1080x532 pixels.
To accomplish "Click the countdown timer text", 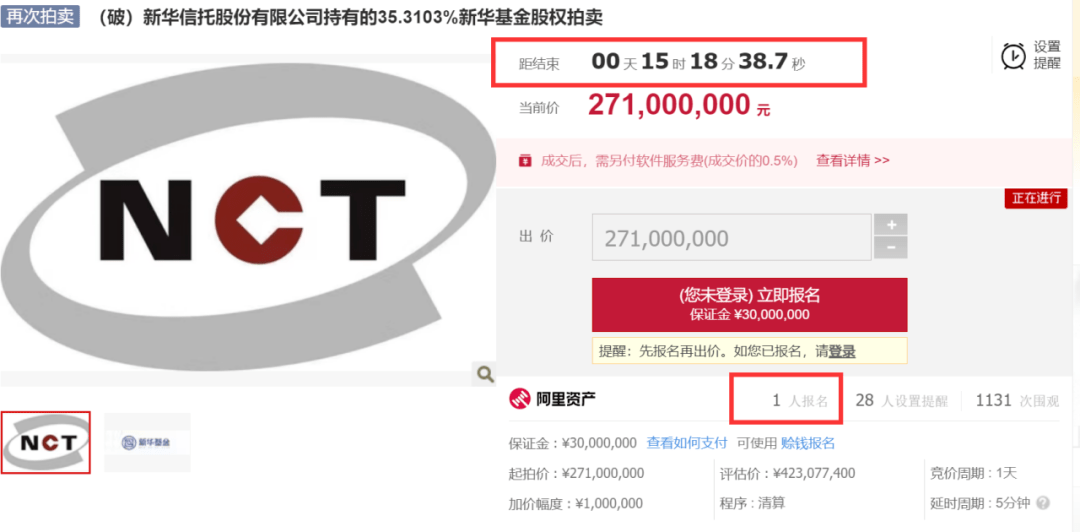I will (x=698, y=63).
